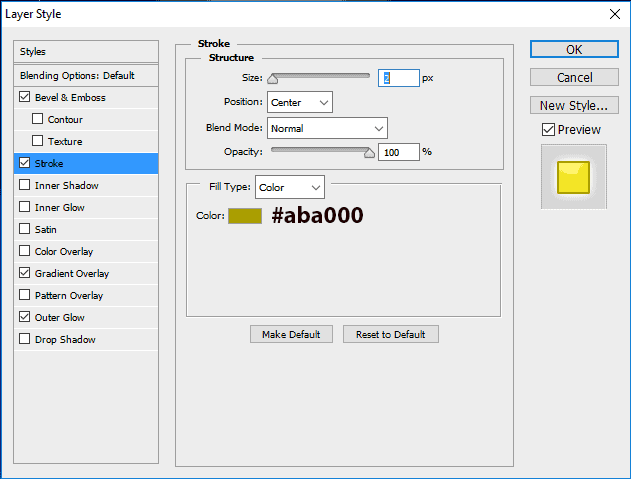This screenshot has width=631, height=479.
Task: Enable the Drop Shadow effect checkbox
Action: coord(25,340)
